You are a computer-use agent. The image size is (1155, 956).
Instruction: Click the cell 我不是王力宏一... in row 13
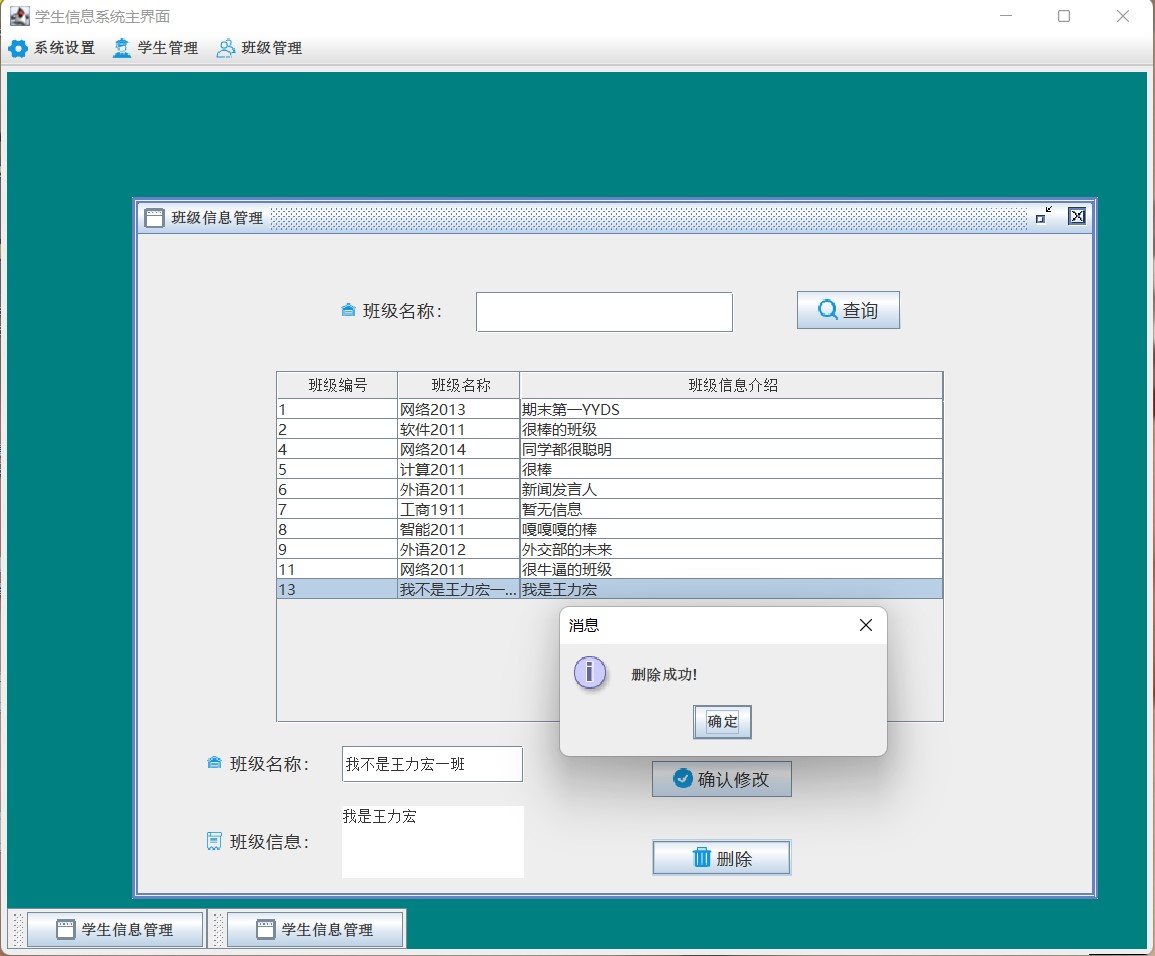point(459,589)
